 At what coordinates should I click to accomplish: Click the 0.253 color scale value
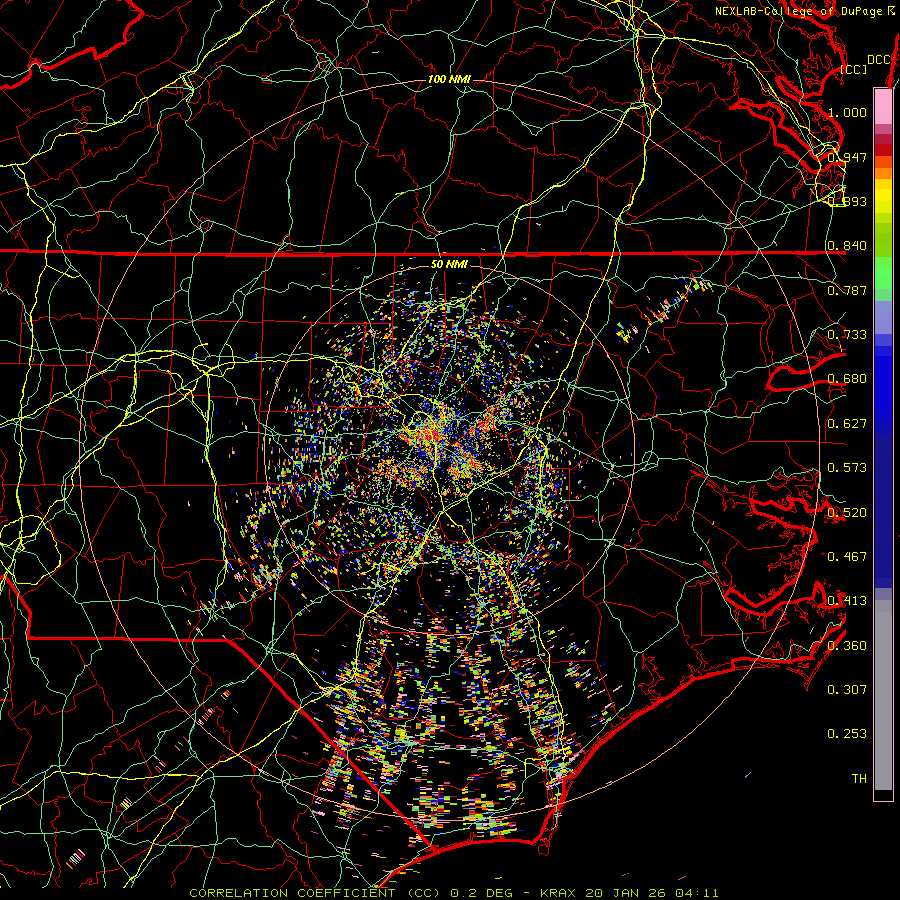pos(847,734)
